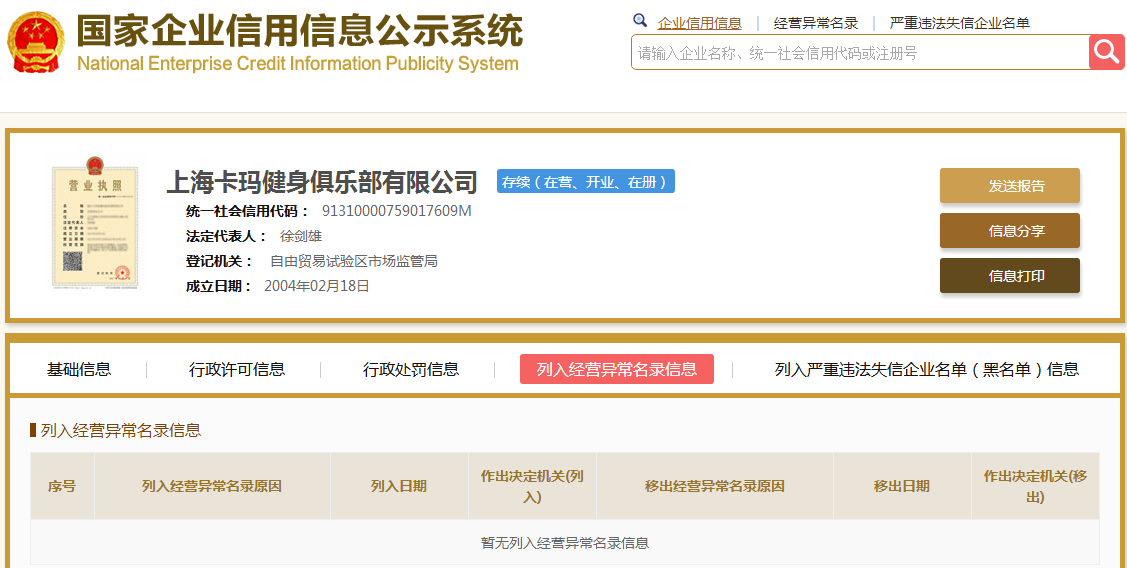Click the 移出日期 column header
Screen dimensions: 1127x568
(x=902, y=486)
